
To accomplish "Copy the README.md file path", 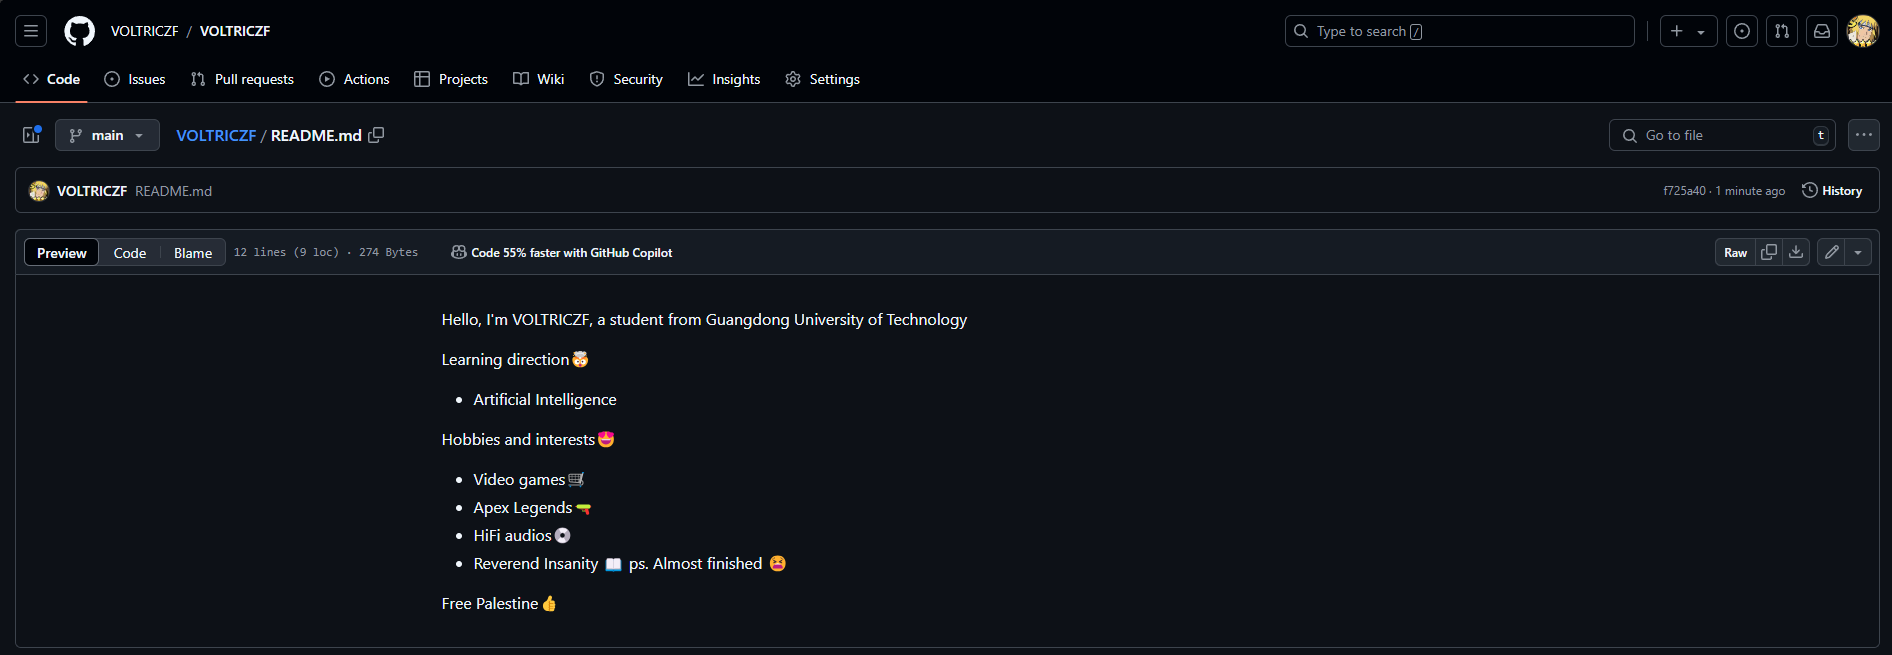I will (x=376, y=135).
